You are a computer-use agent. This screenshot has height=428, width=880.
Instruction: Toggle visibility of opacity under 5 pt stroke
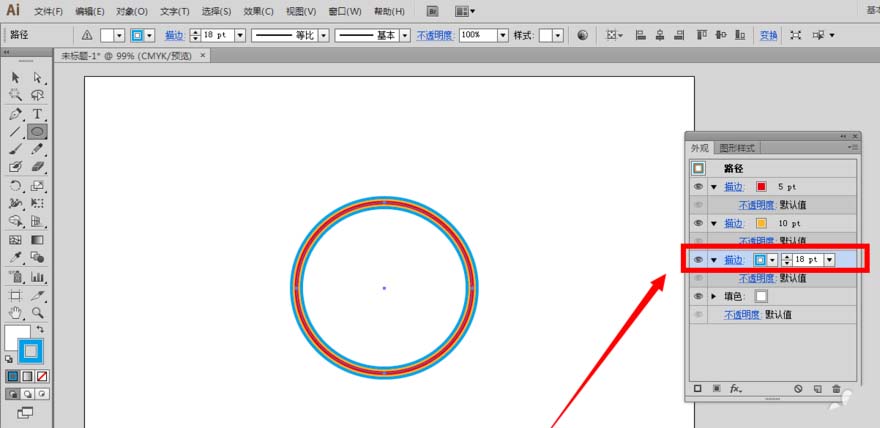[698, 205]
